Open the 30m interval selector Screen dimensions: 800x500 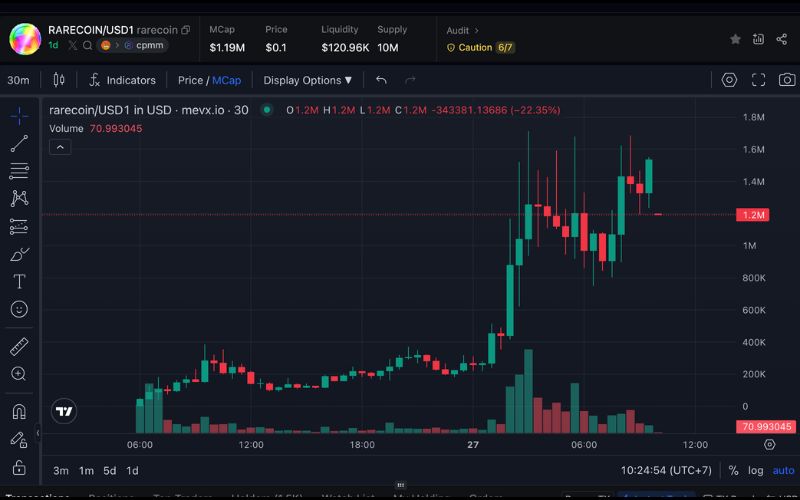[x=18, y=80]
